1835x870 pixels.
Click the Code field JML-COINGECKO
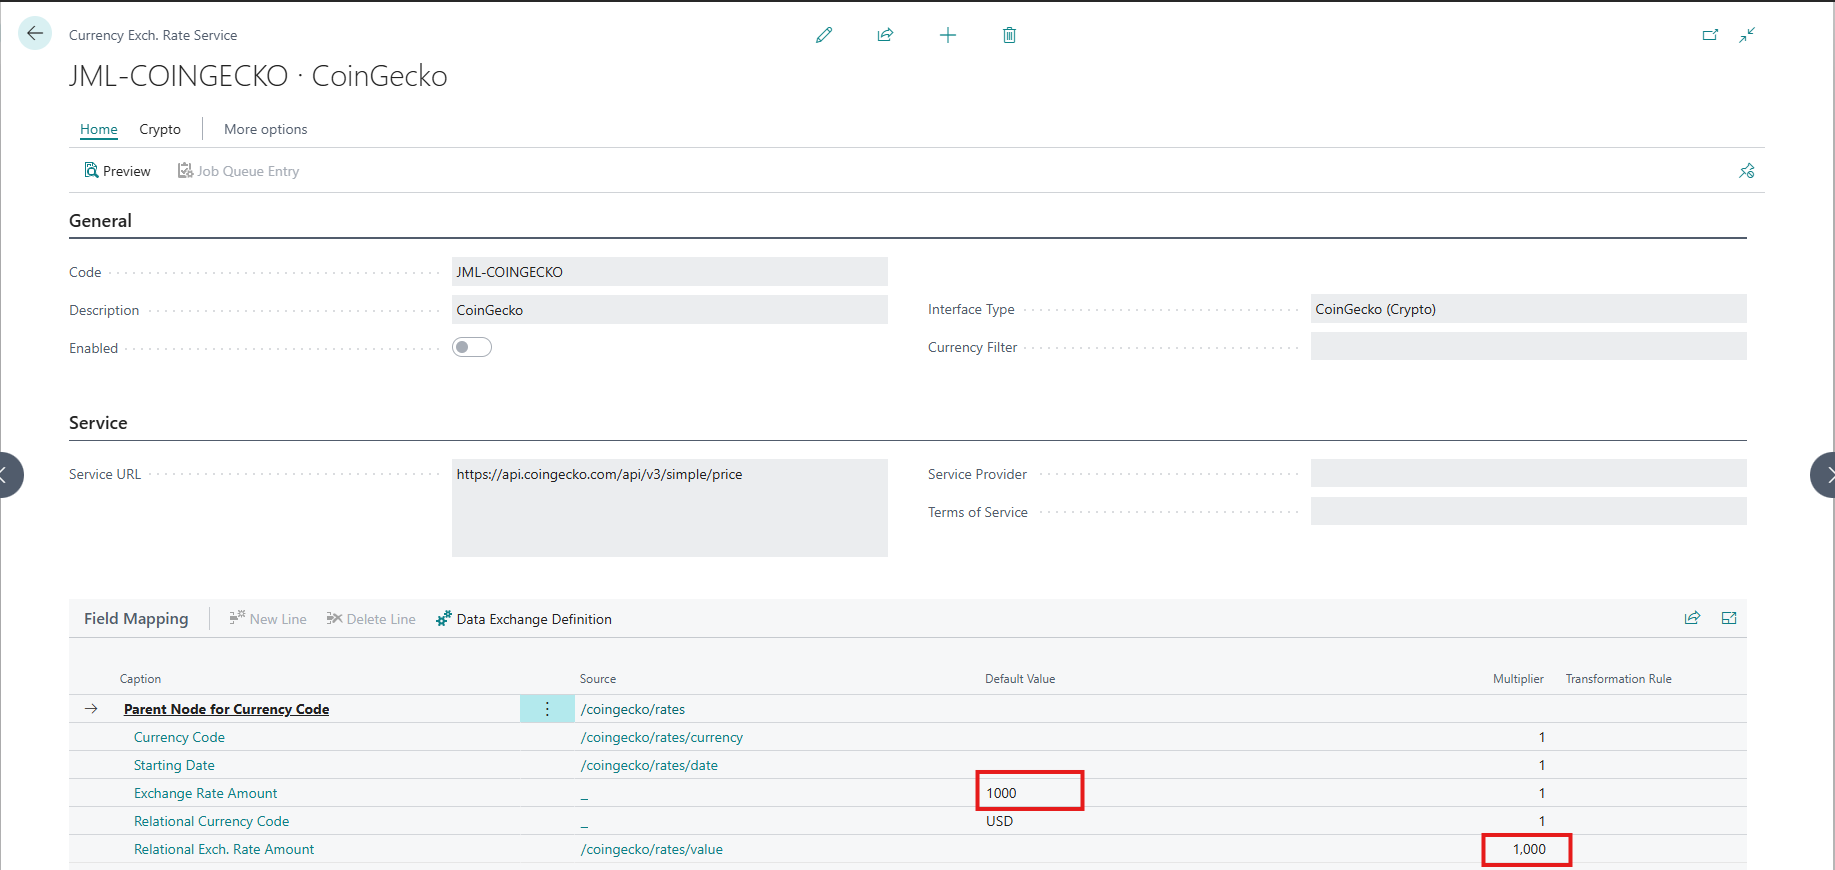(670, 272)
